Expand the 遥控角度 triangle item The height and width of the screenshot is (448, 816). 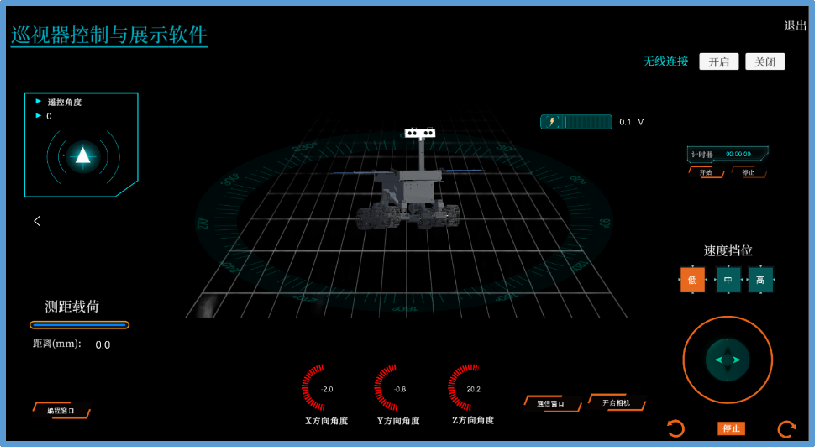[x=38, y=101]
